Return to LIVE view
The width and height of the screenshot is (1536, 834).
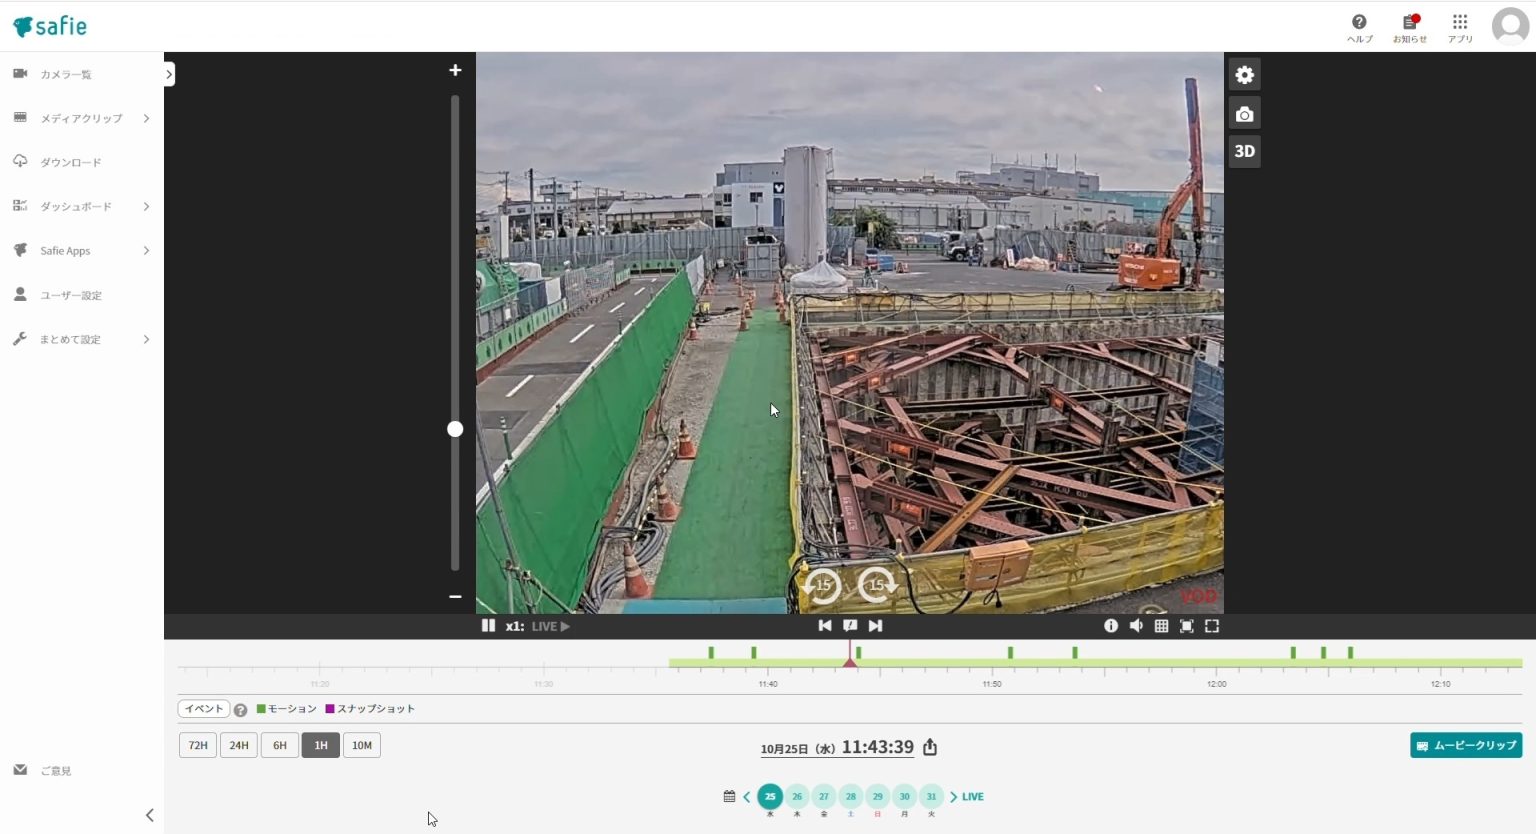pos(969,796)
